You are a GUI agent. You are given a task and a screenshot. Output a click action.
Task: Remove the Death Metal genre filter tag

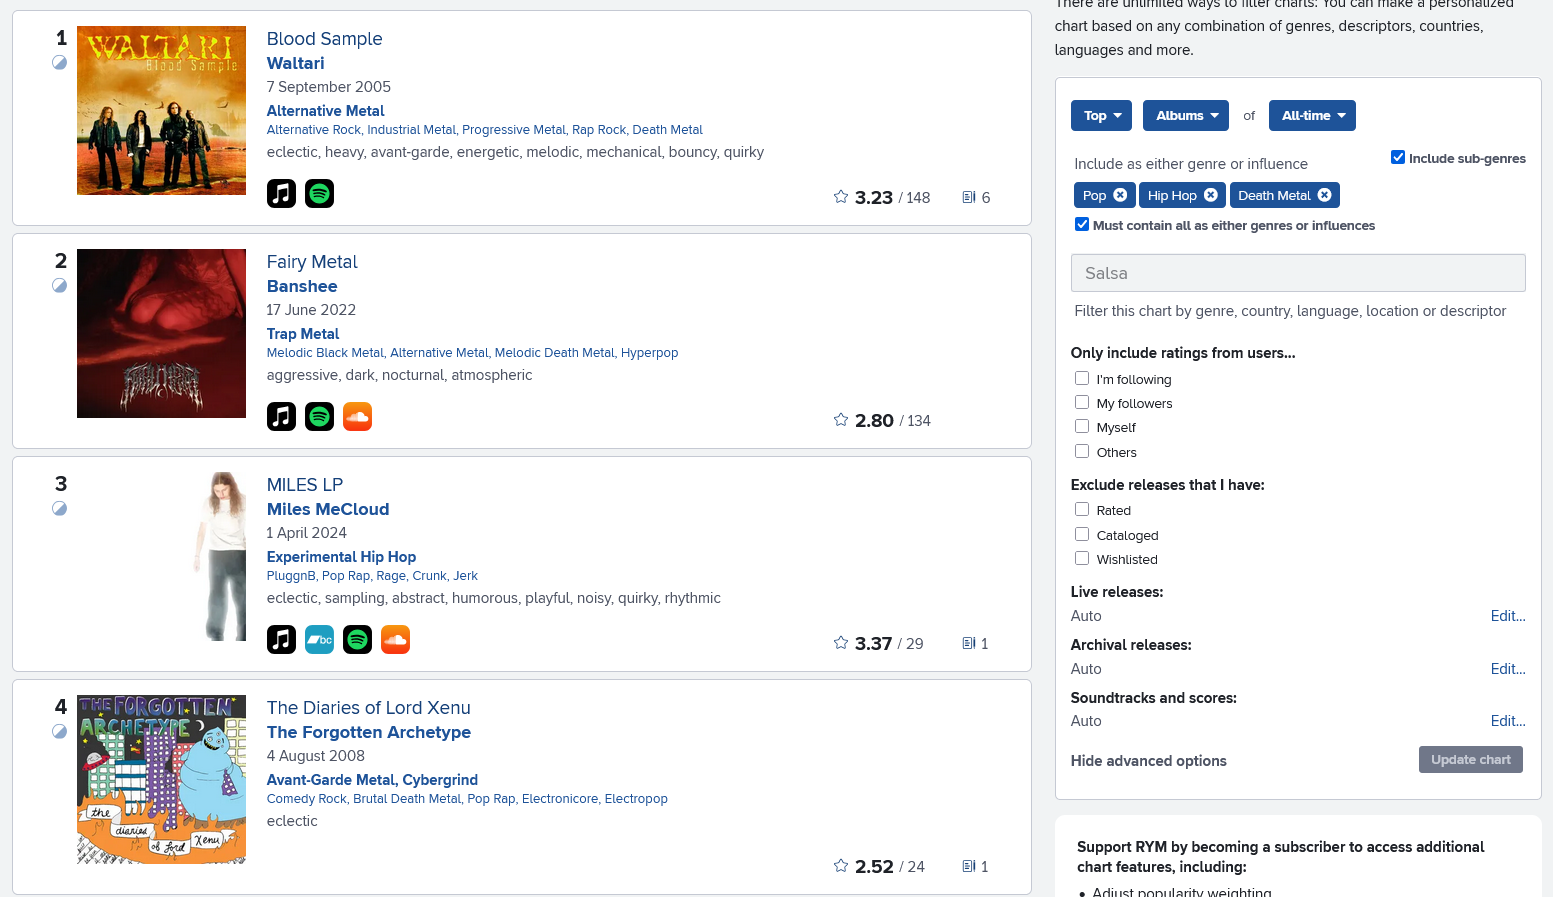pos(1324,195)
